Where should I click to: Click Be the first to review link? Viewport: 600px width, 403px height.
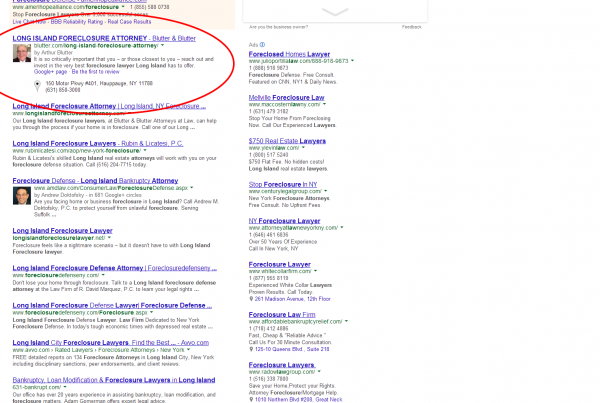coord(96,72)
